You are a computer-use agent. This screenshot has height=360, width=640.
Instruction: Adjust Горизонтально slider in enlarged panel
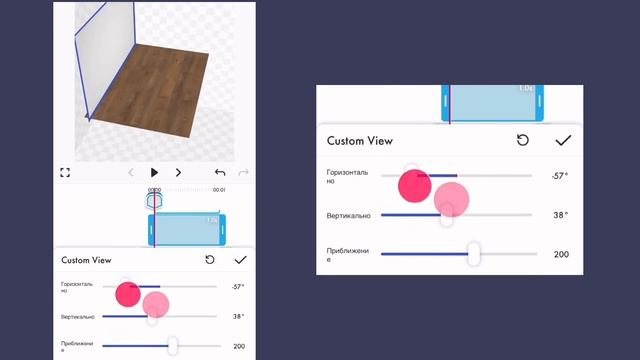456,176
